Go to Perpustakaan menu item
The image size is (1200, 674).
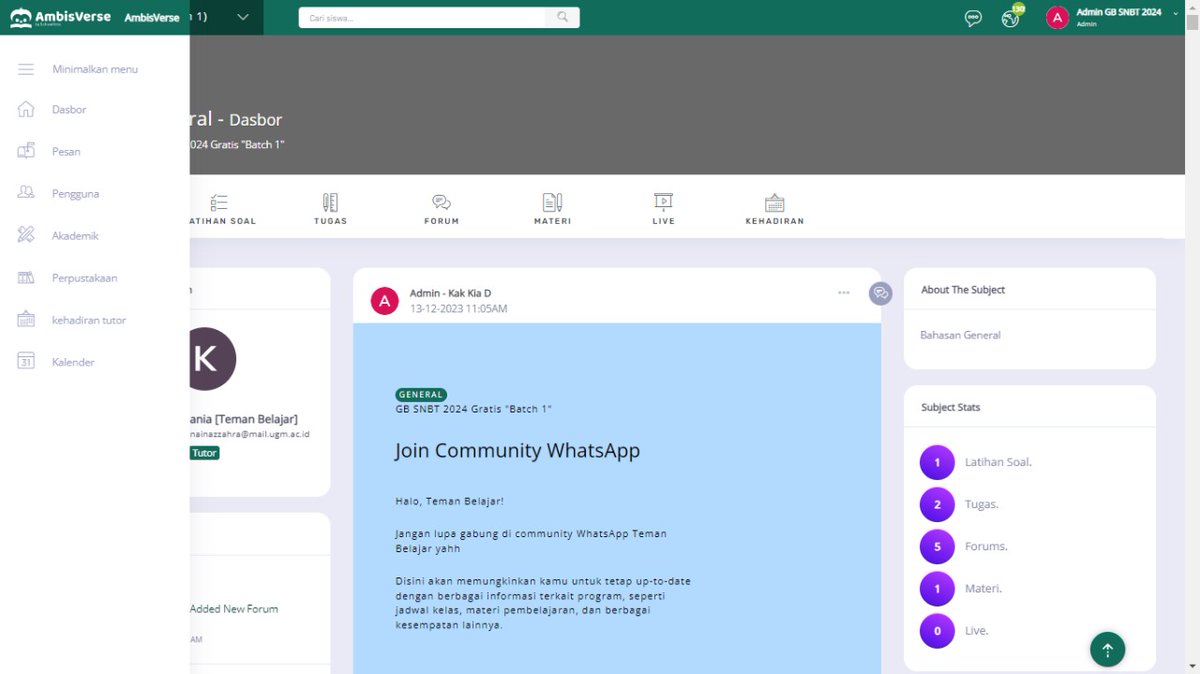(85, 278)
